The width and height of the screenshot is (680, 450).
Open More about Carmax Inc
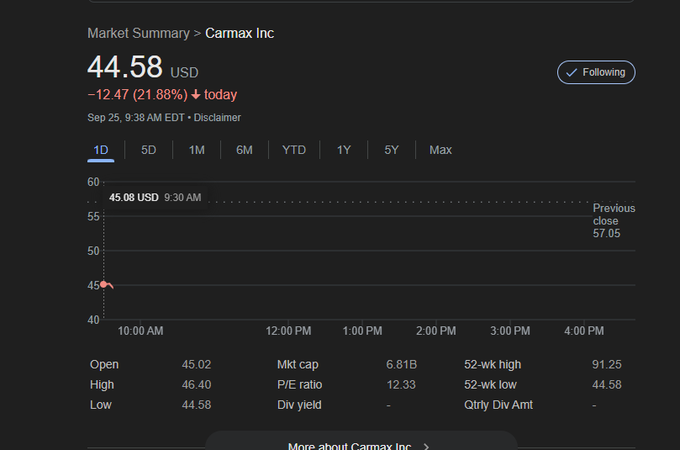pos(361,441)
